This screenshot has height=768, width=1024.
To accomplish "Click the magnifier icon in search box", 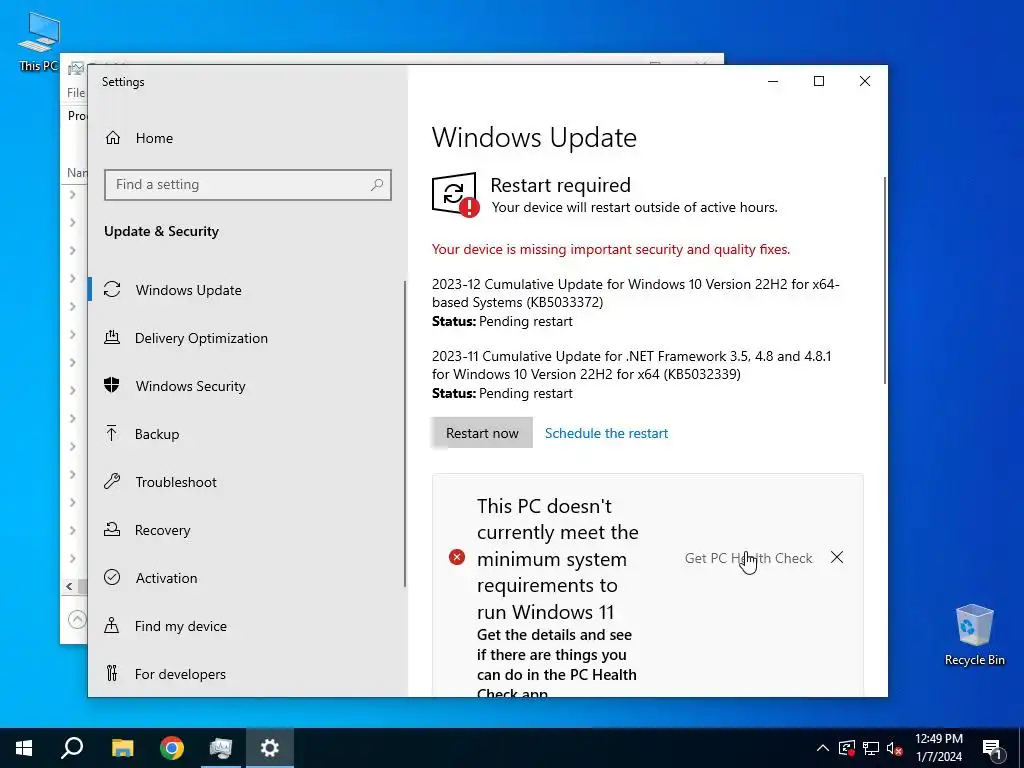I will [377, 185].
